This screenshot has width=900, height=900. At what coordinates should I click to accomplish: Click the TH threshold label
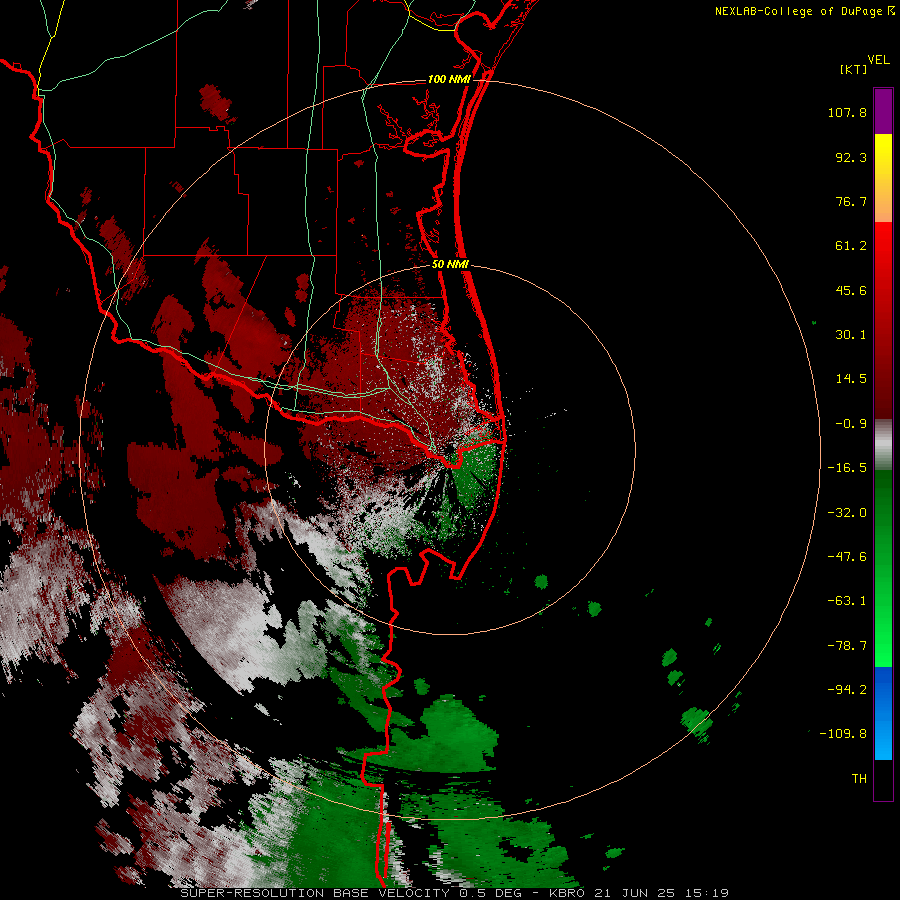point(859,779)
